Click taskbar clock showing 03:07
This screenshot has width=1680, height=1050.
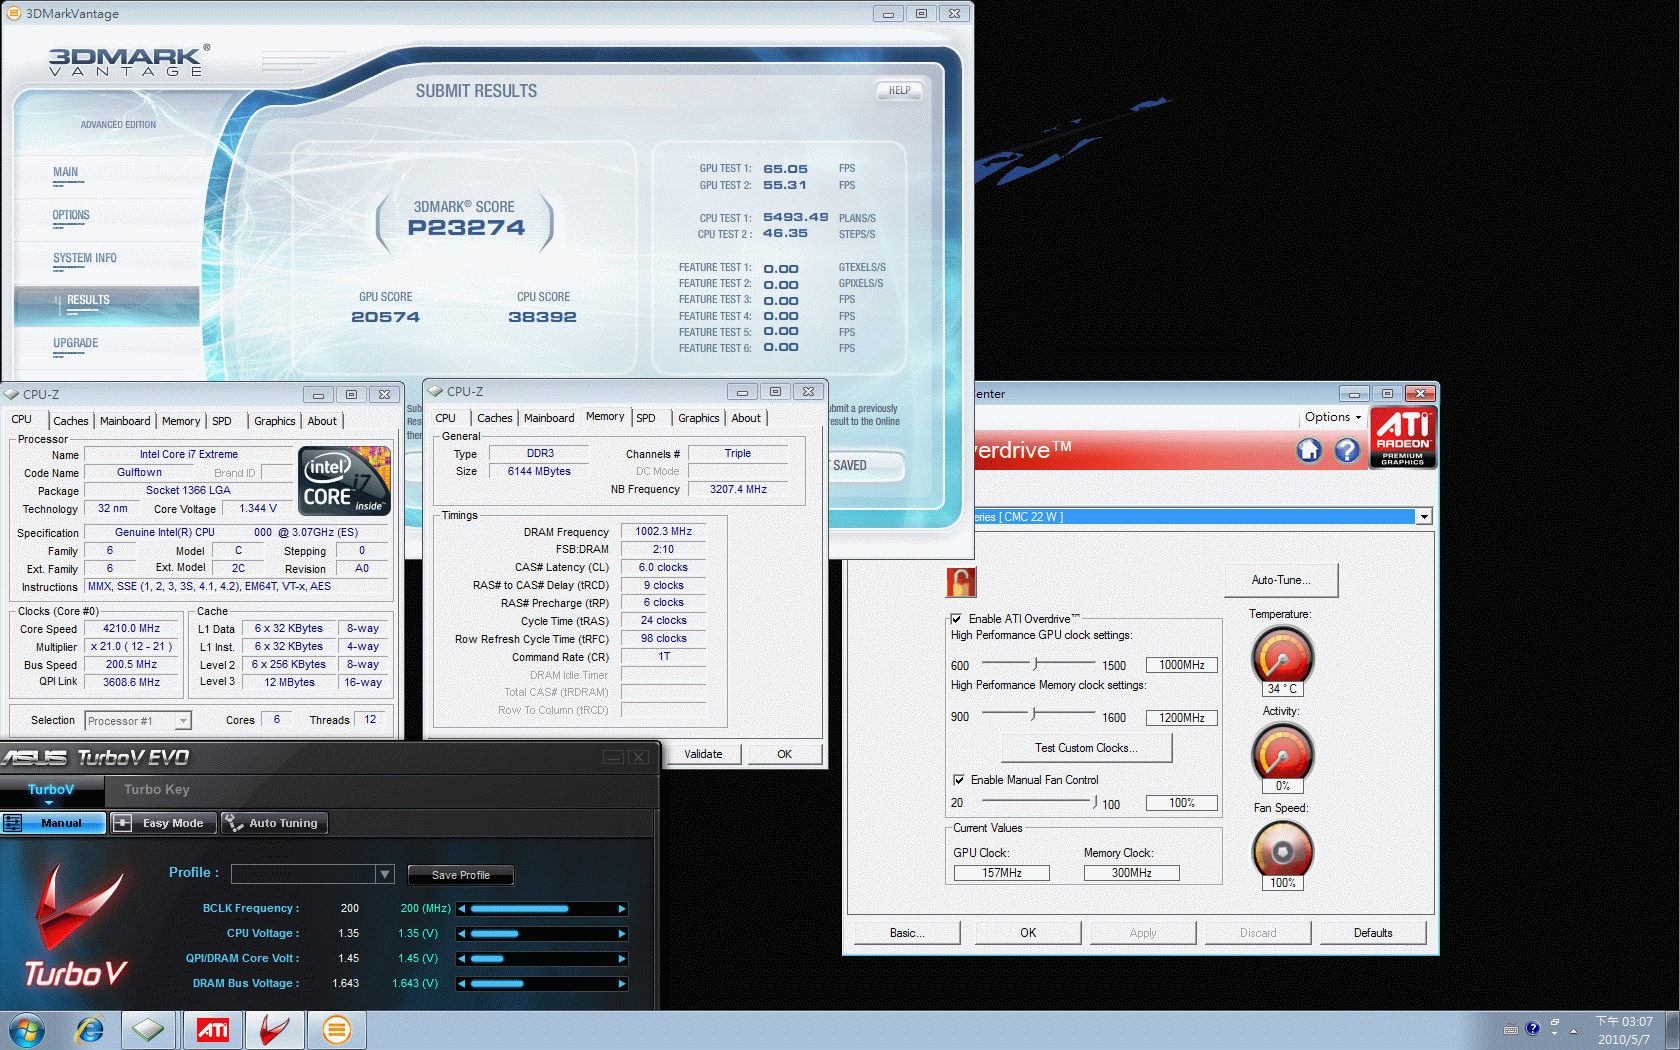[x=1624, y=1031]
